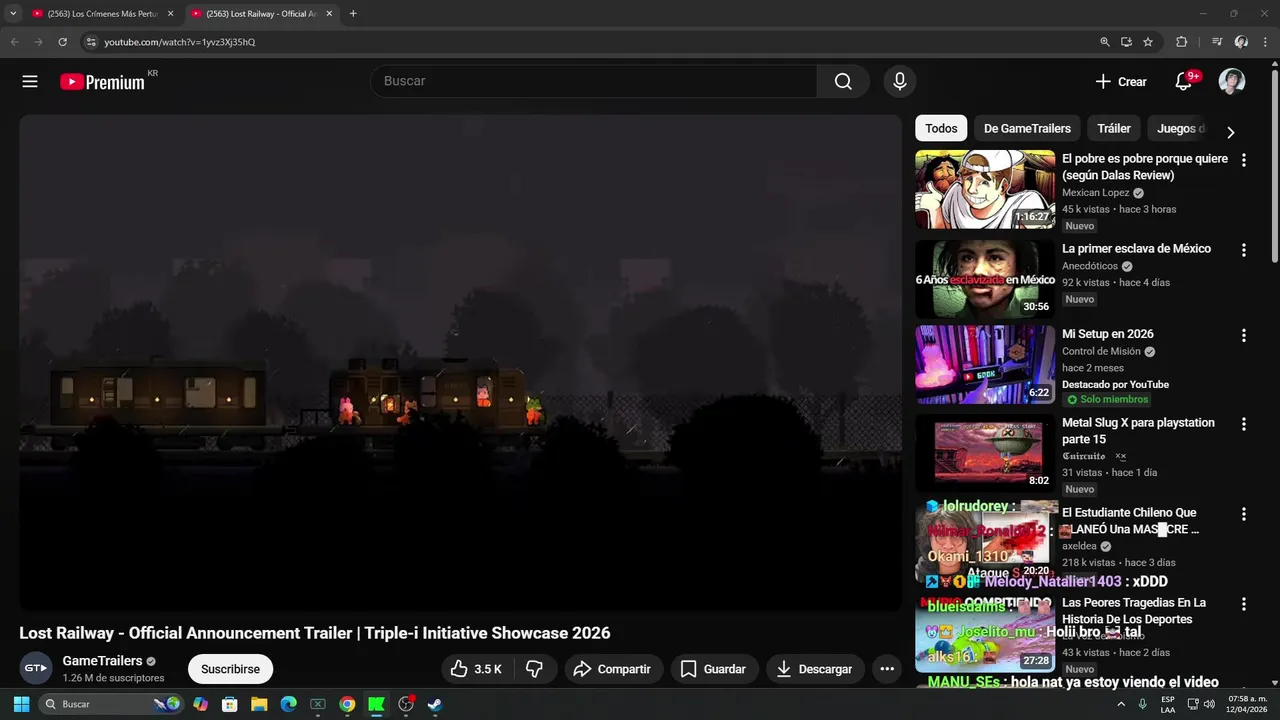Open the Windows Start menu
This screenshot has width=1280, height=720.
(21, 704)
